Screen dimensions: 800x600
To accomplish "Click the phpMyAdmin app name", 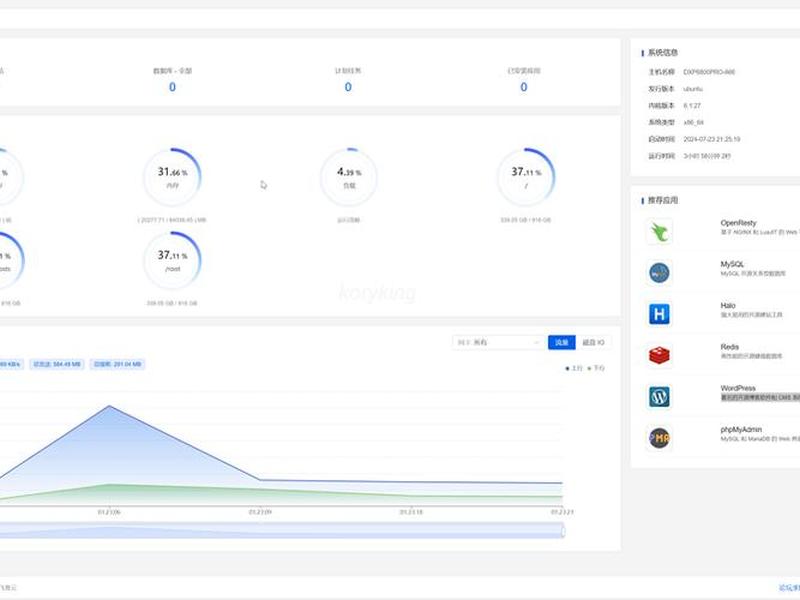I will point(741,430).
